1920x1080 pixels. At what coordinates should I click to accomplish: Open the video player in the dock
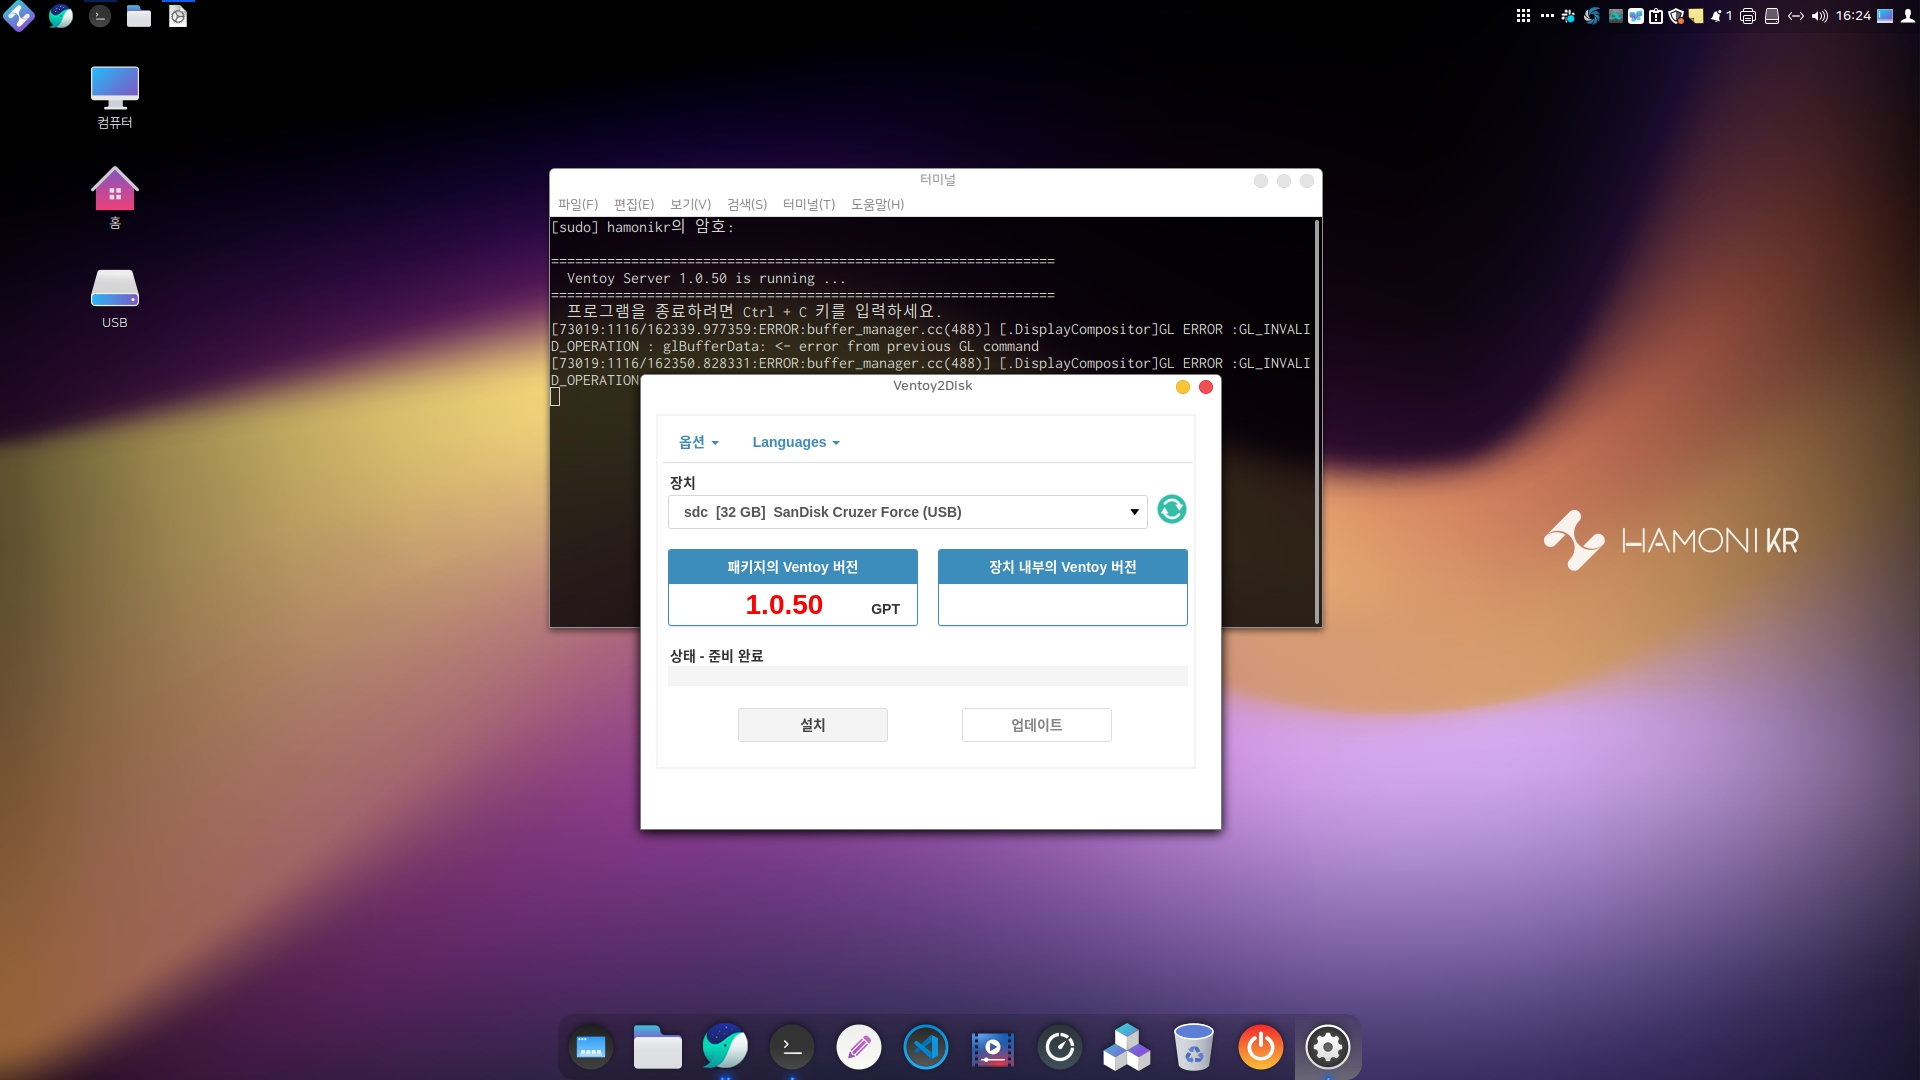[992, 1047]
